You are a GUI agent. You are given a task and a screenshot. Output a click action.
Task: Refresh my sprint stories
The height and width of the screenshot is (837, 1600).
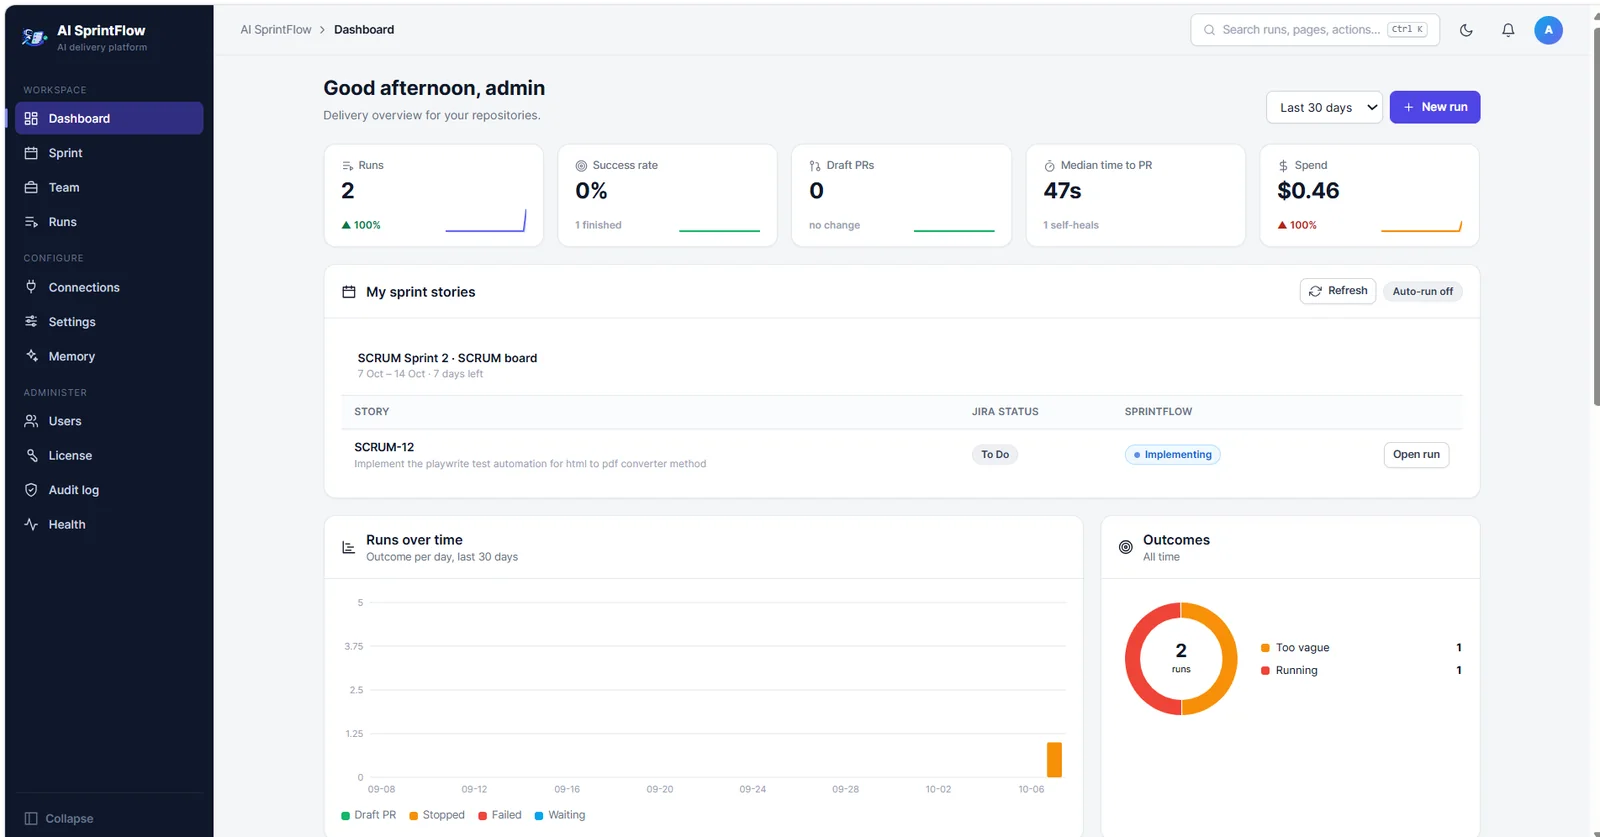point(1338,291)
